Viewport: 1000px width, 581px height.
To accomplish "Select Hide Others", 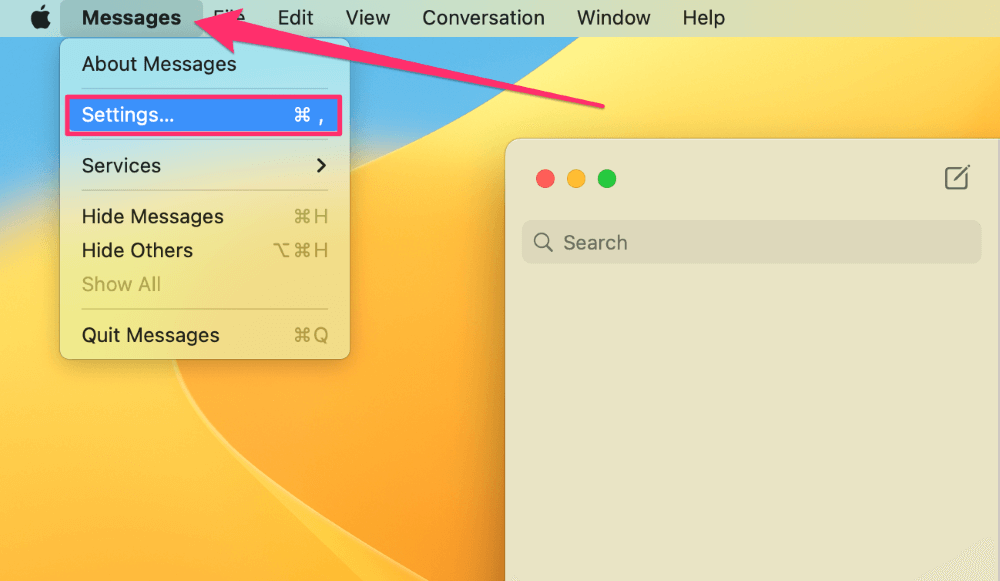I will click(x=204, y=251).
